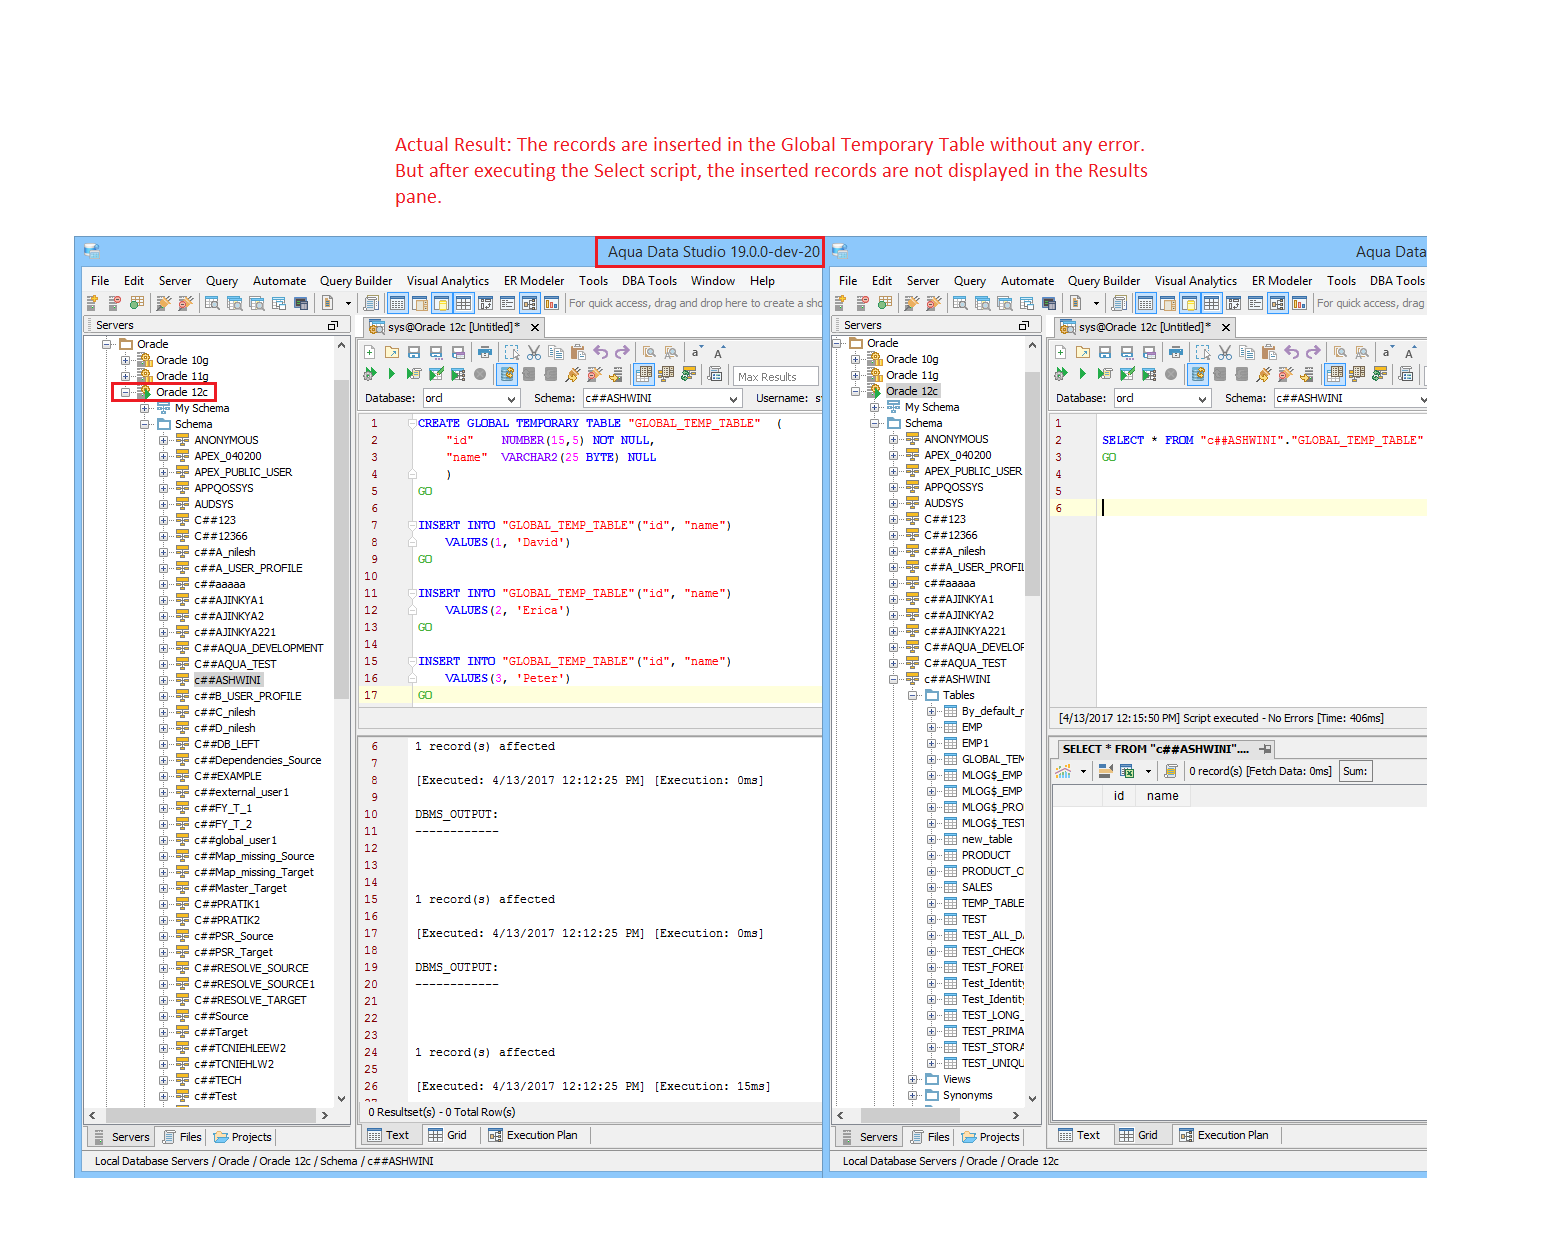
Task: Open the Database dropdown in left window
Action: tap(509, 398)
